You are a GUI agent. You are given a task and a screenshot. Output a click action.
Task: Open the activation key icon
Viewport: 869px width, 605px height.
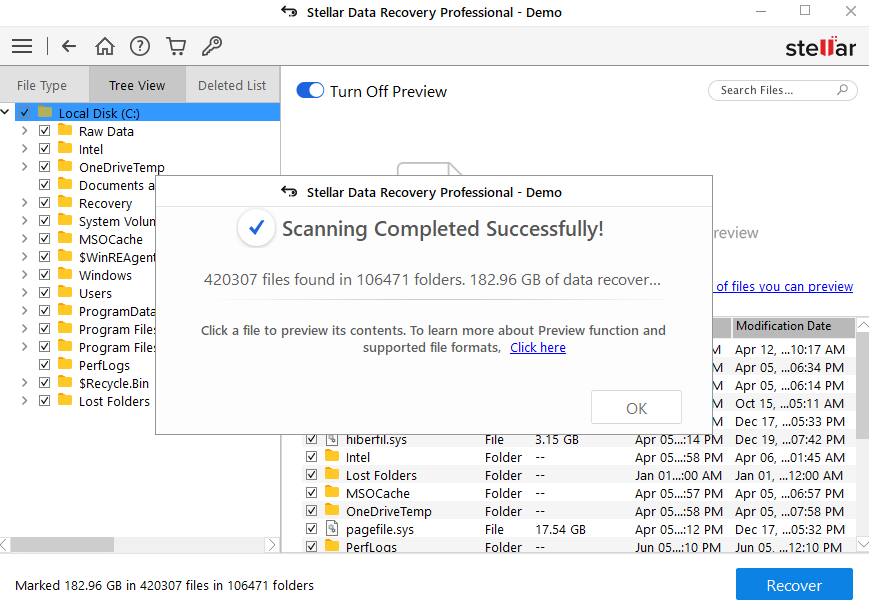(212, 46)
